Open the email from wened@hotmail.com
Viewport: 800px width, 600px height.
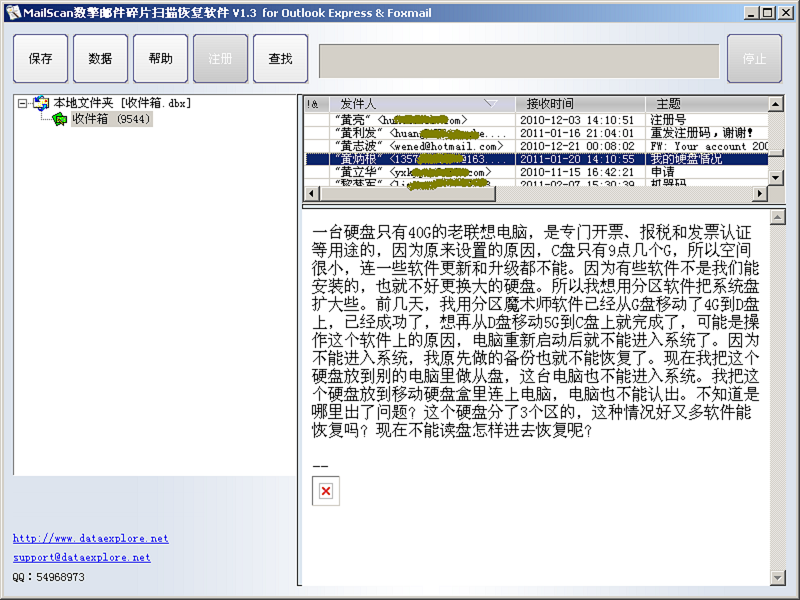tap(420, 146)
